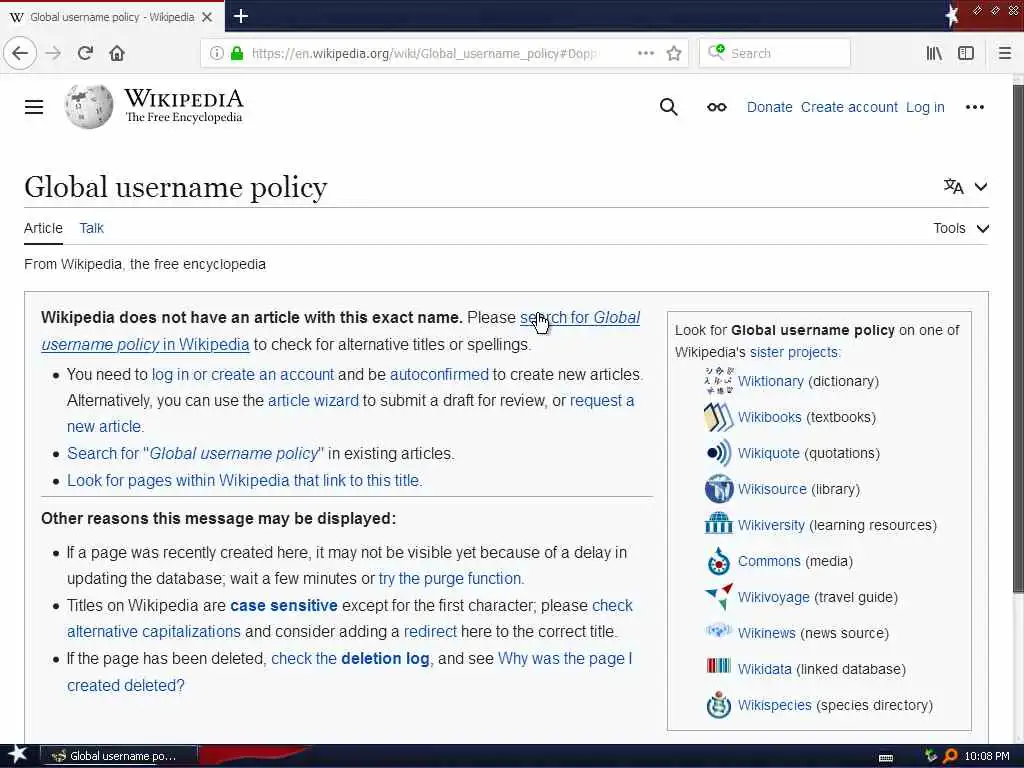Click the green secure padlock icon
Screen dimensions: 1024x768
pyautogui.click(x=237, y=53)
